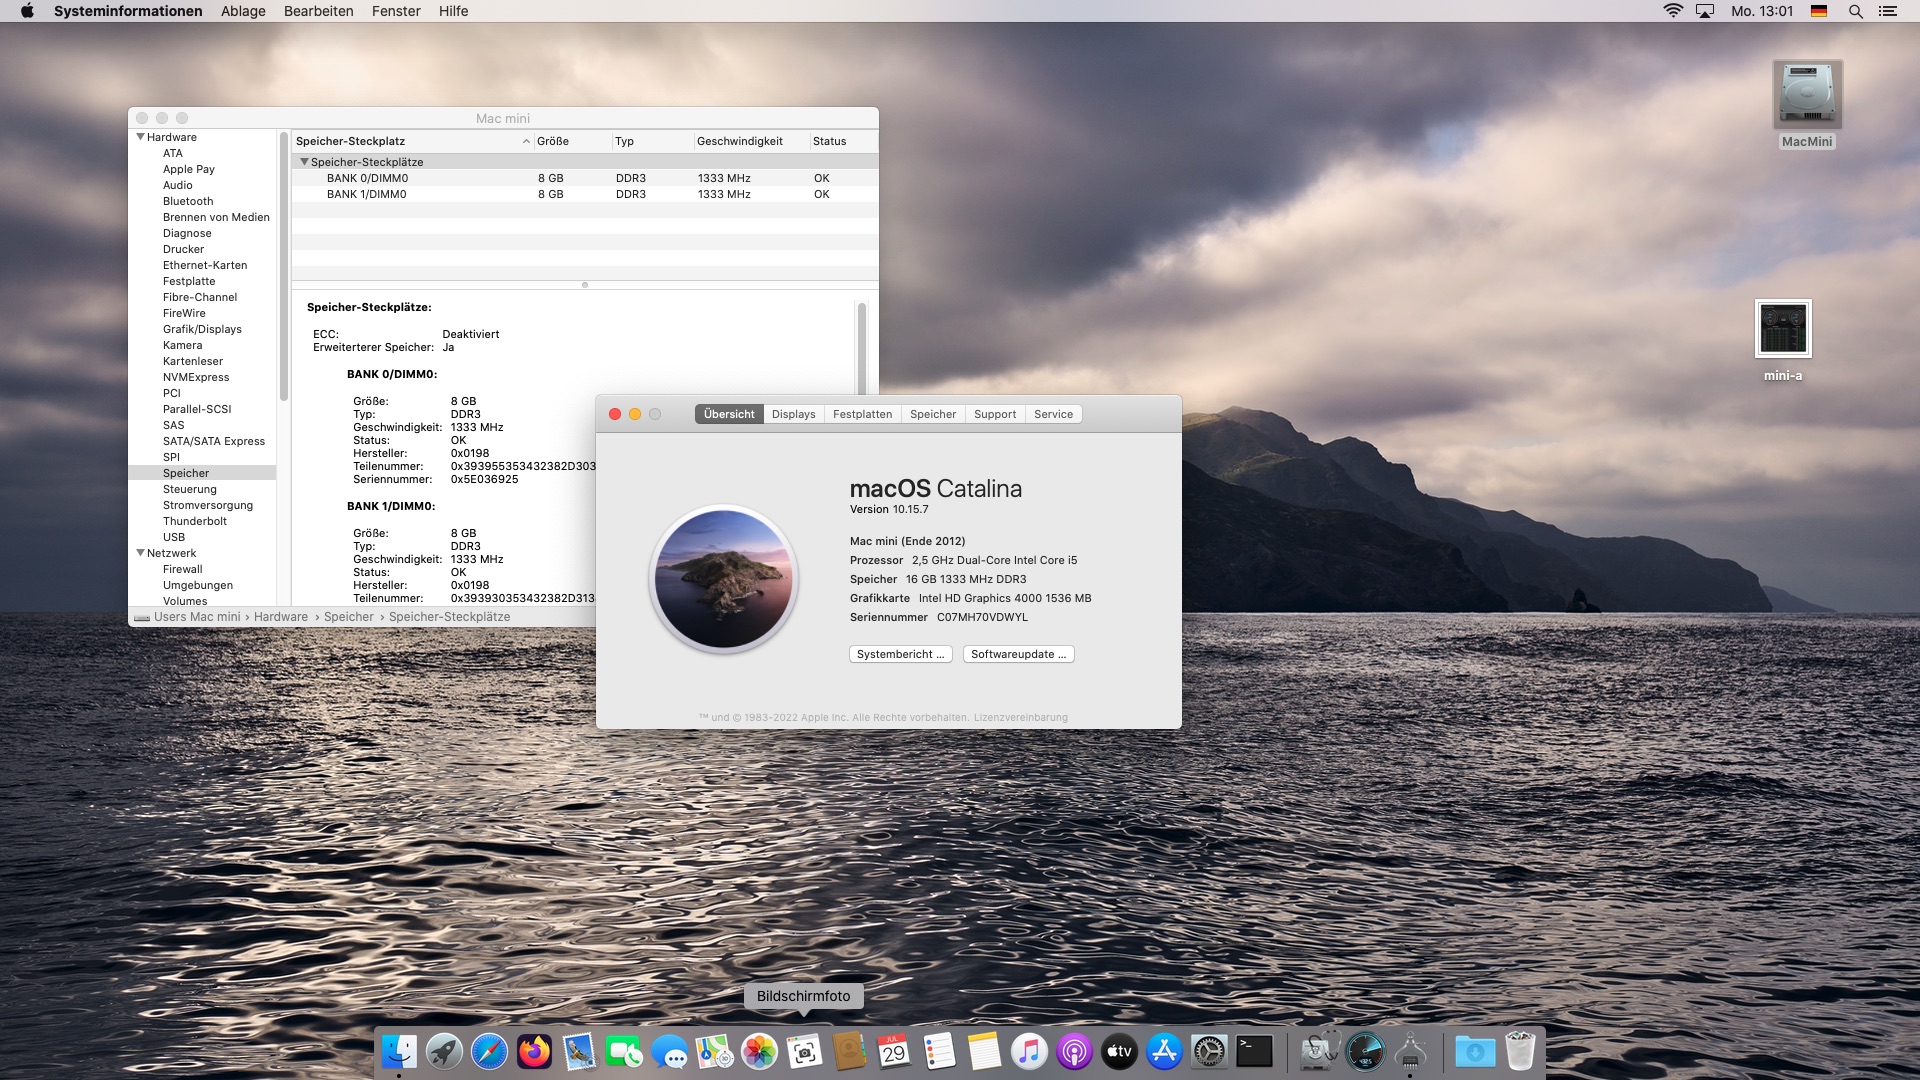Open Notification Center in menu bar
The width and height of the screenshot is (1920, 1080).
click(1888, 11)
